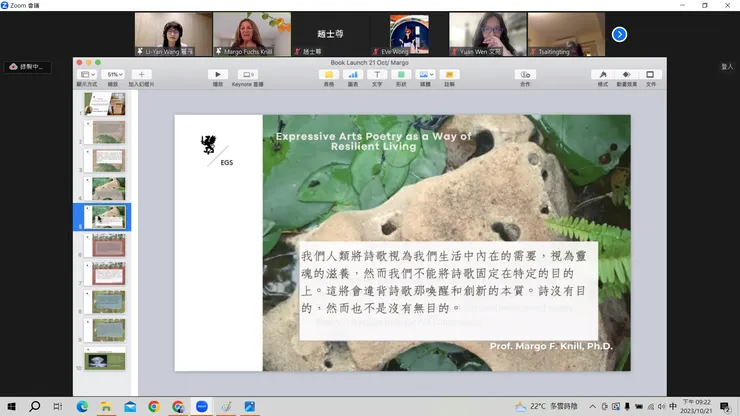
Task: Launch Microsoft Edge from taskbar
Action: [83, 407]
